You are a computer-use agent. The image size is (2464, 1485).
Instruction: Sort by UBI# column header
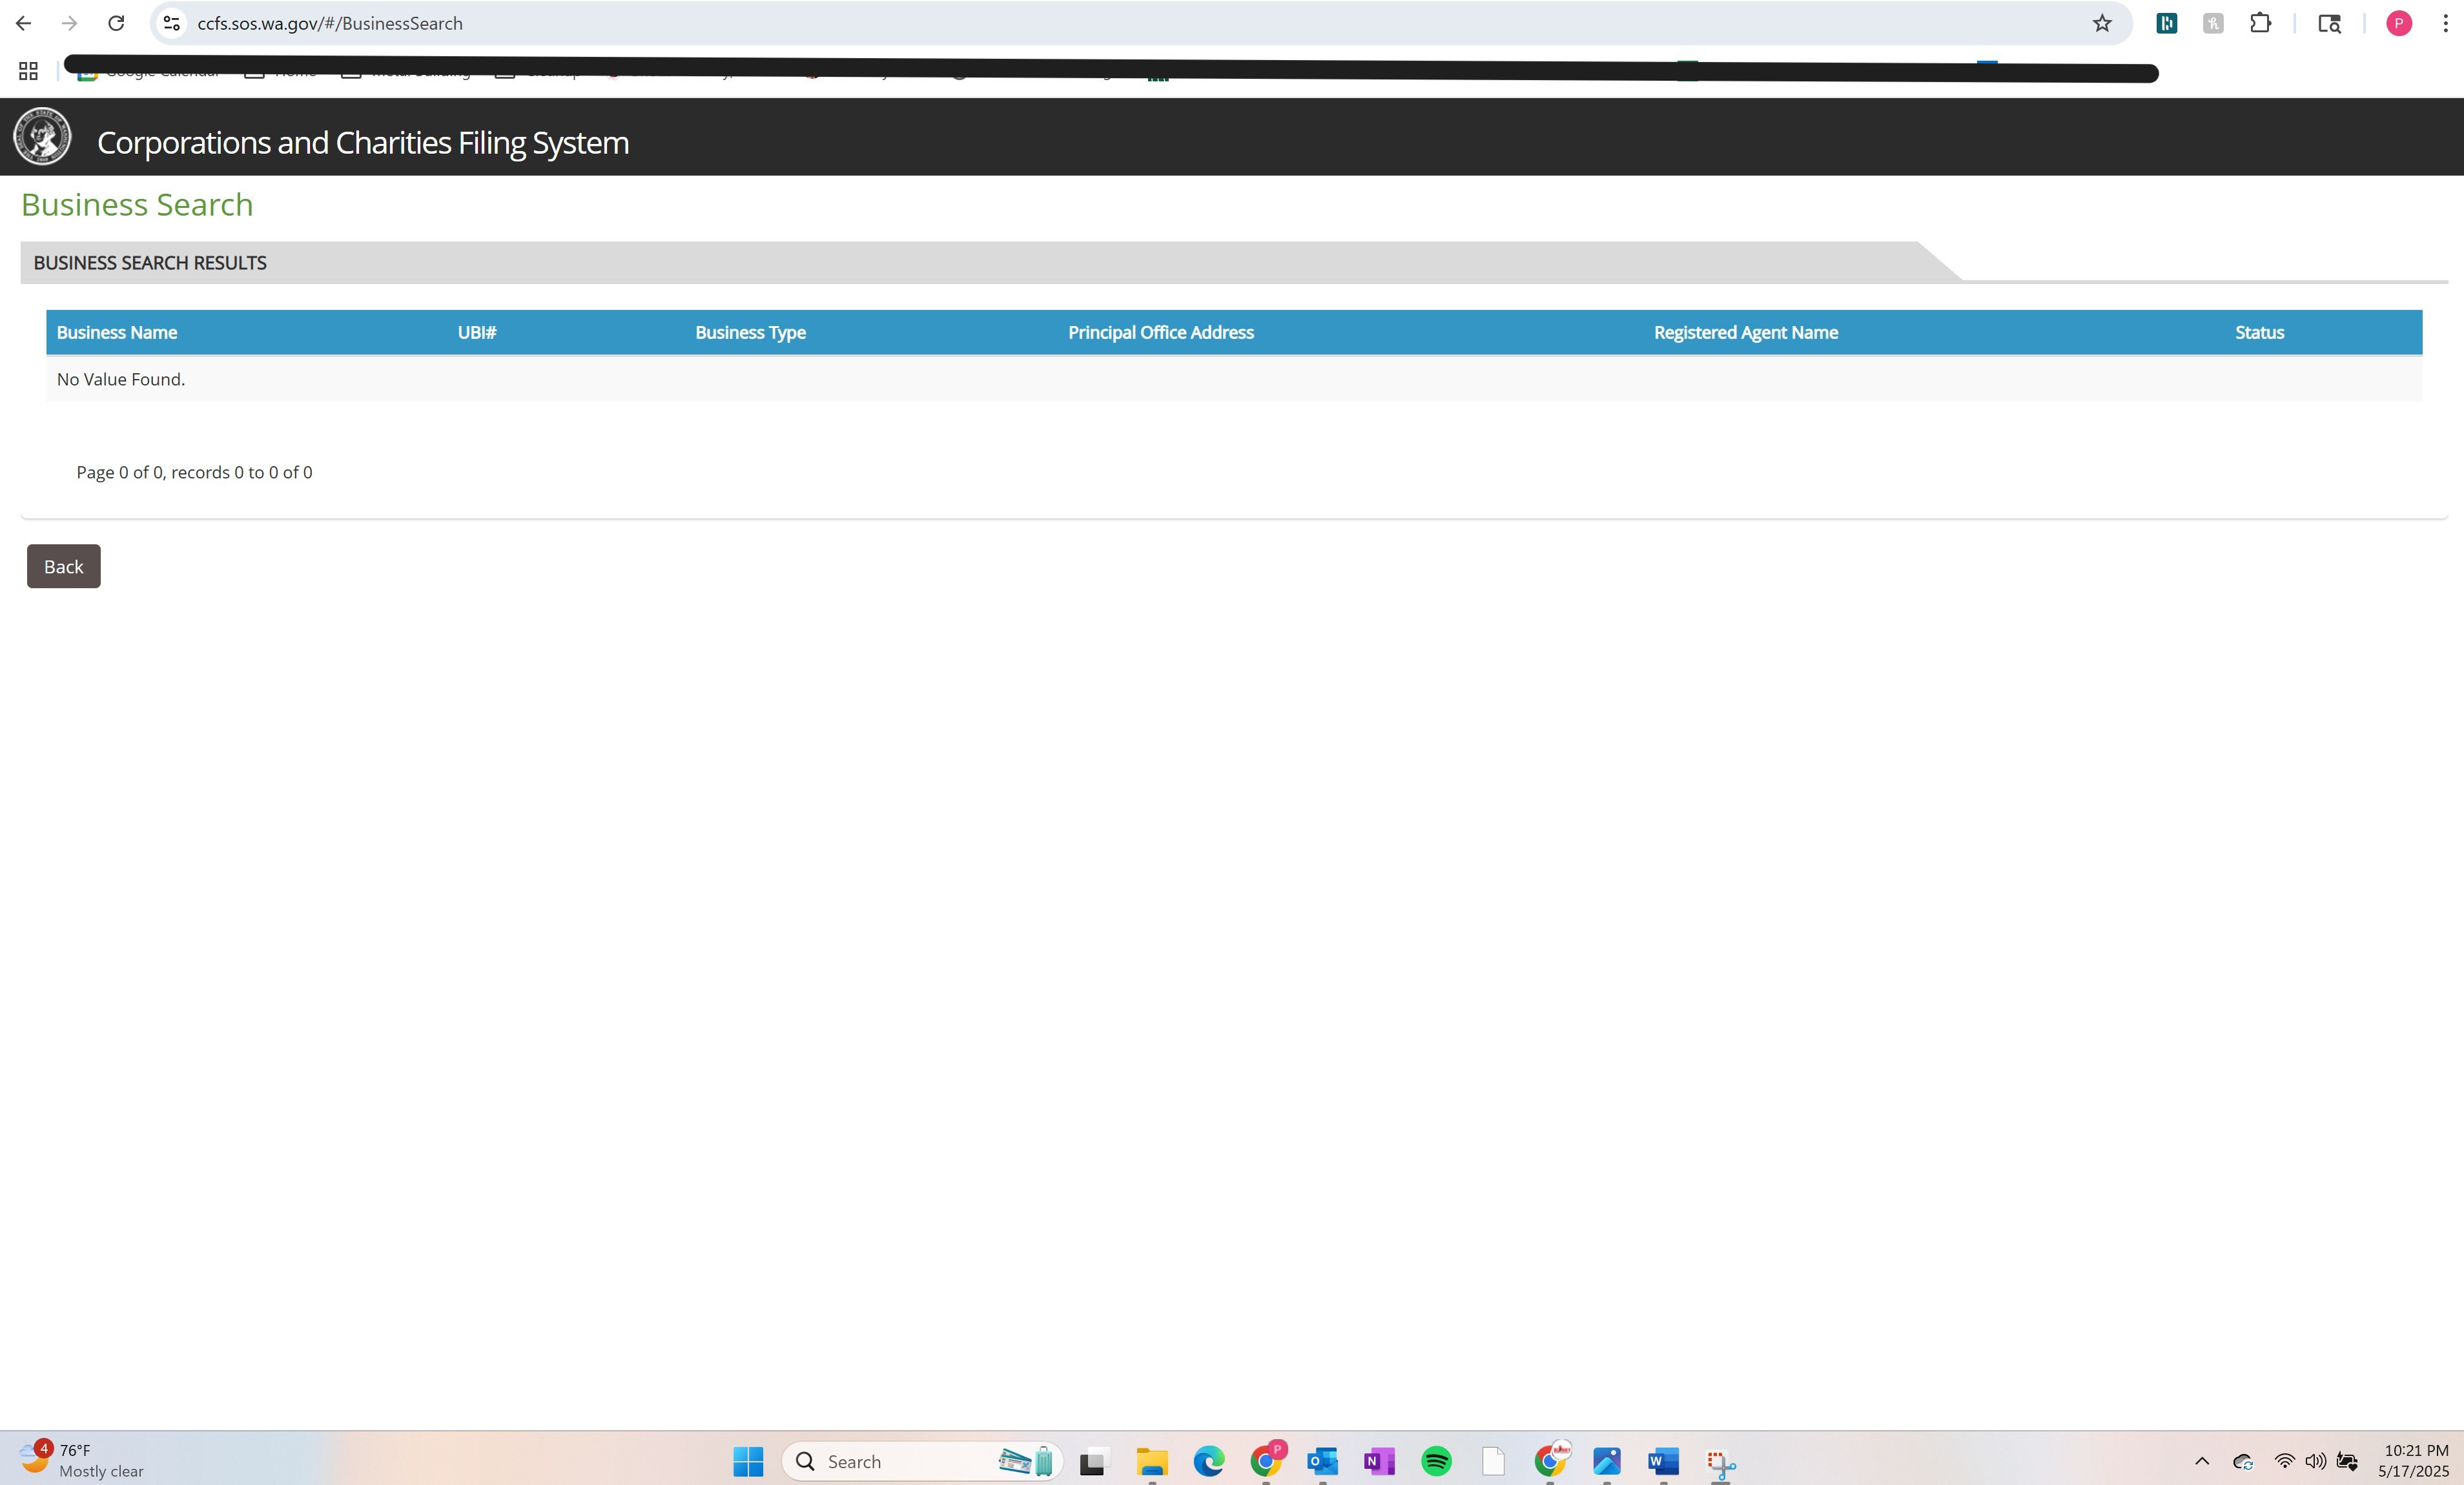pos(477,332)
